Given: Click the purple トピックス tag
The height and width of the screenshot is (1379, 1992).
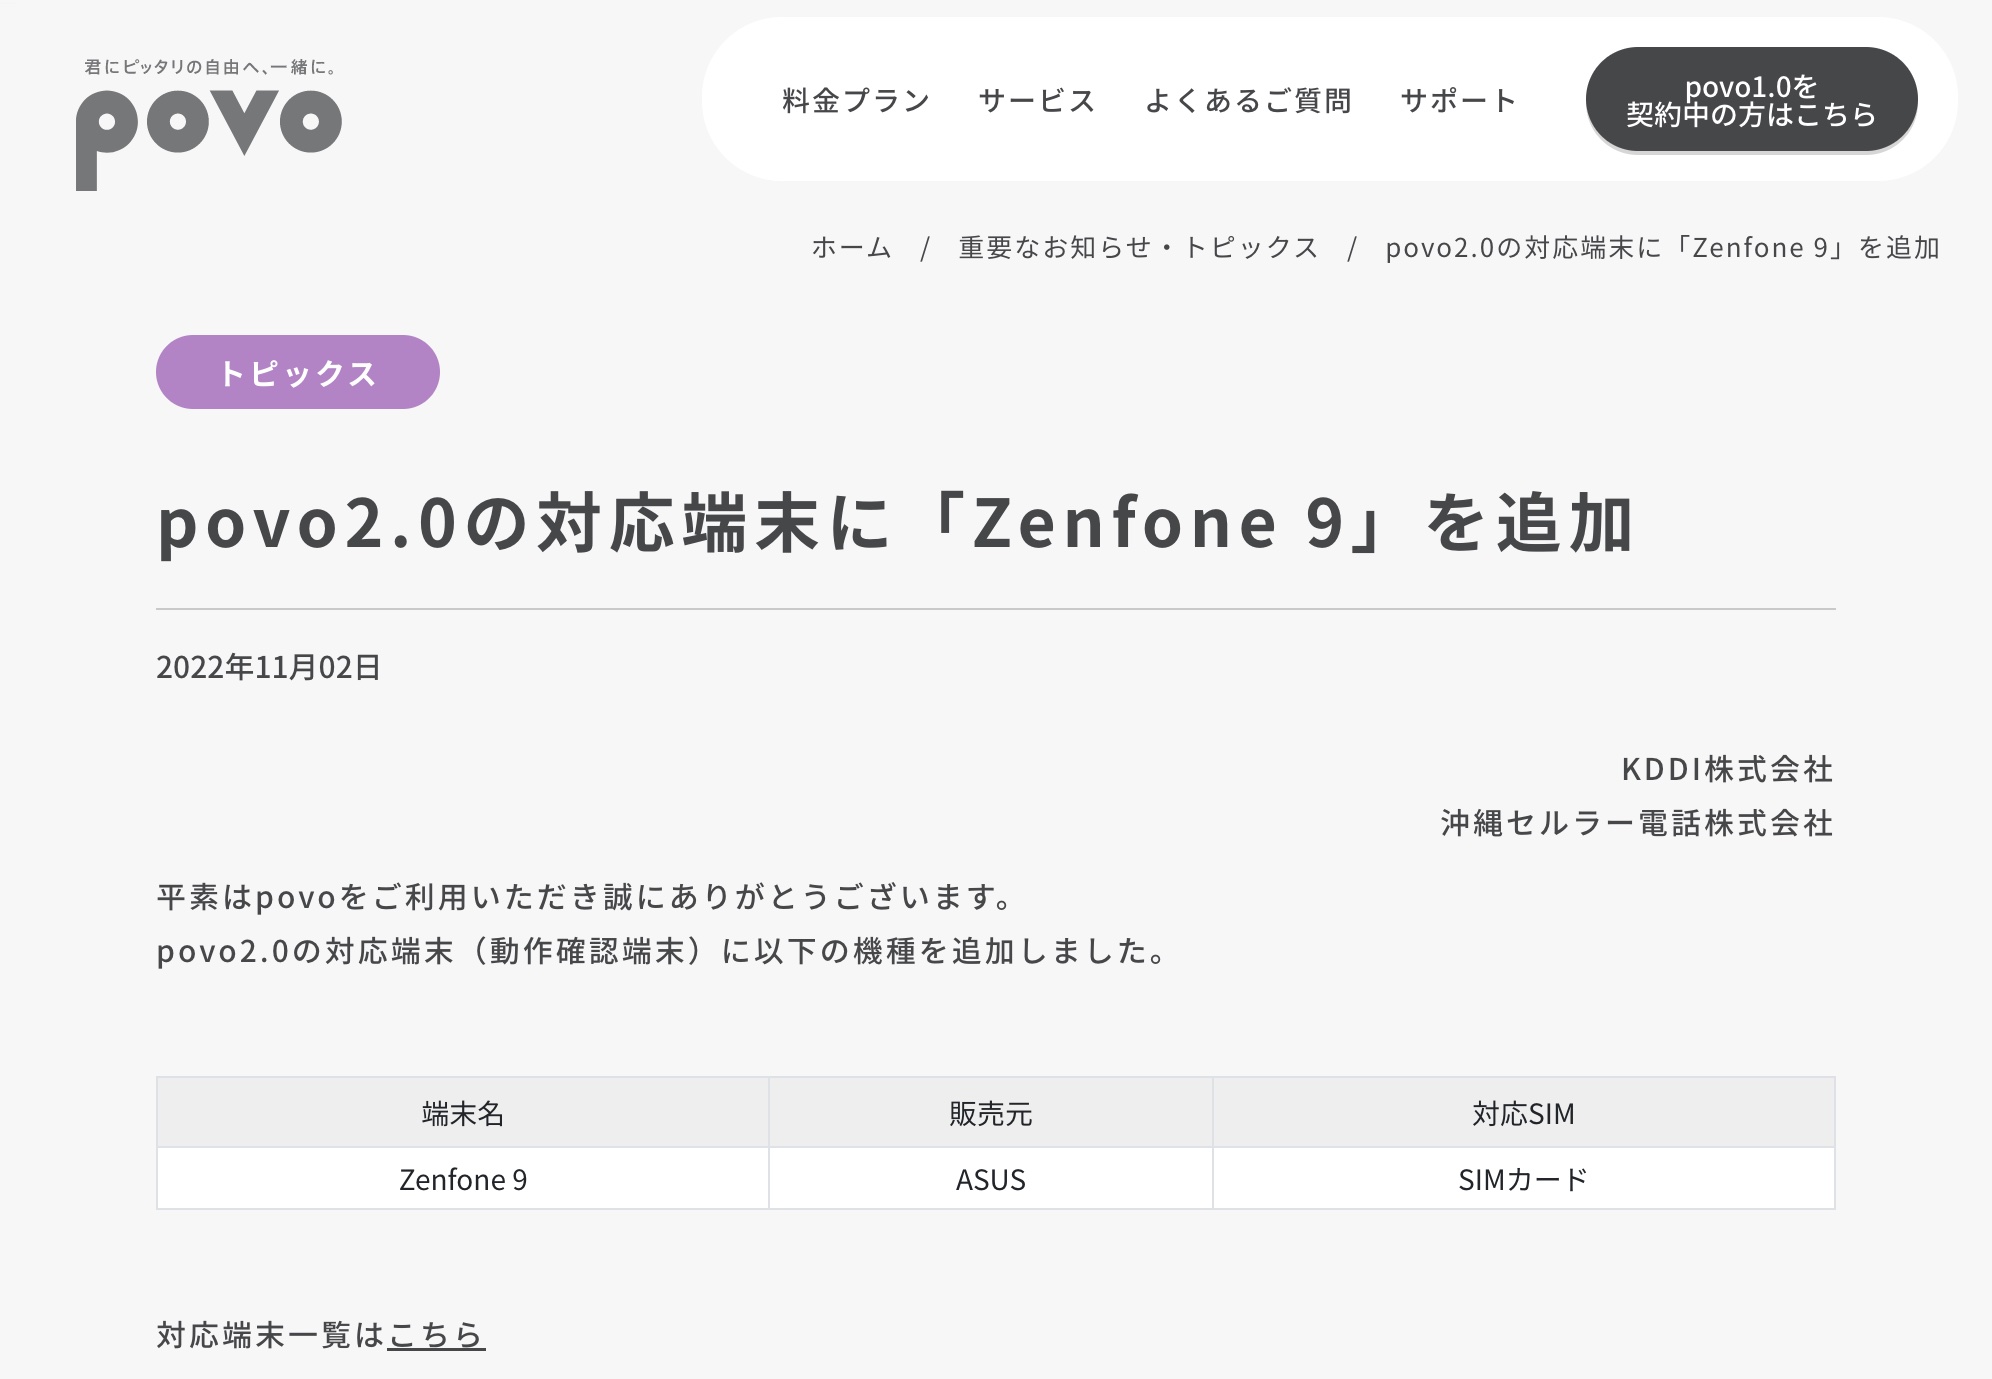Looking at the screenshot, I should [298, 372].
